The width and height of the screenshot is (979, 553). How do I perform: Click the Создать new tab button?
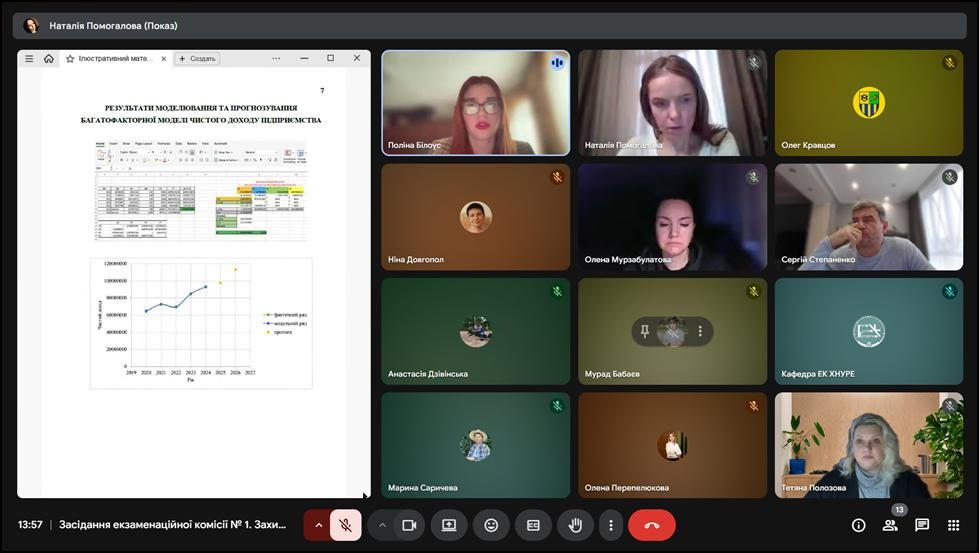[x=197, y=59]
